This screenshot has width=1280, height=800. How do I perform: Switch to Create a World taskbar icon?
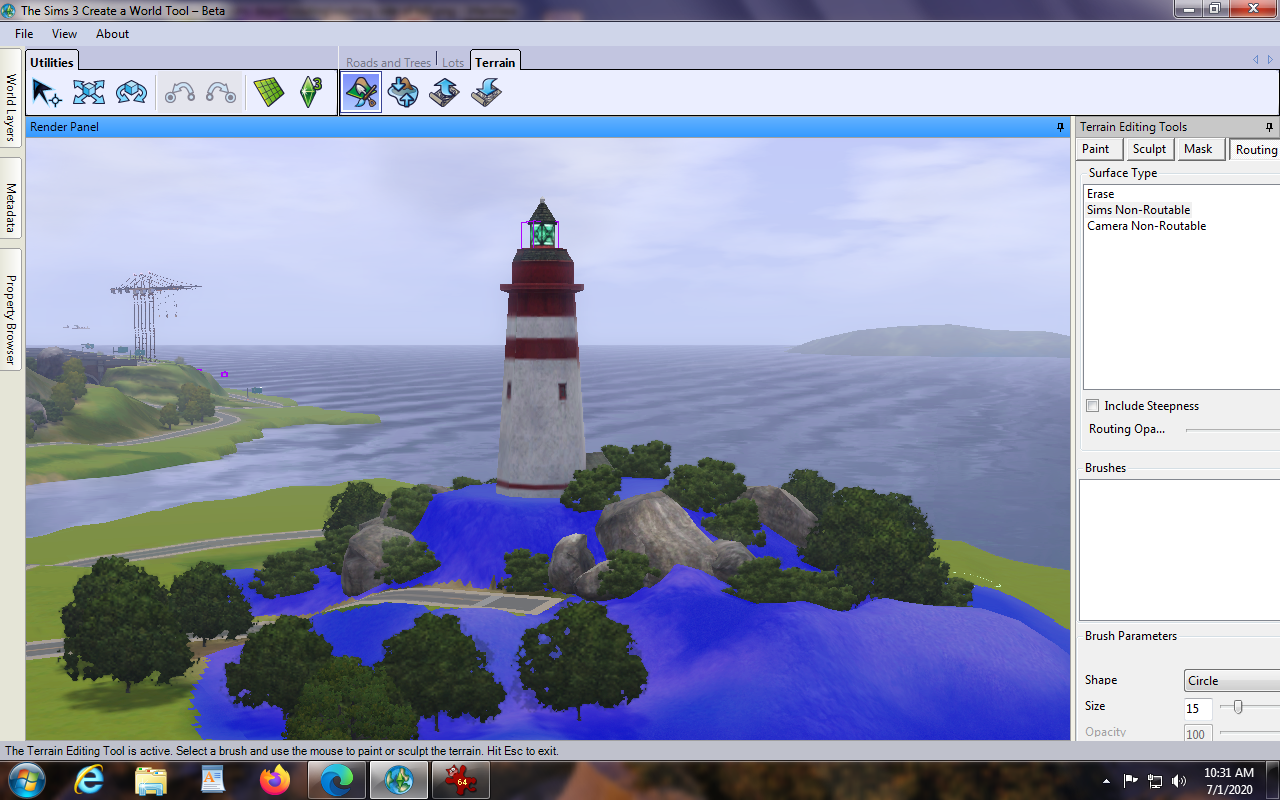pyautogui.click(x=398, y=779)
